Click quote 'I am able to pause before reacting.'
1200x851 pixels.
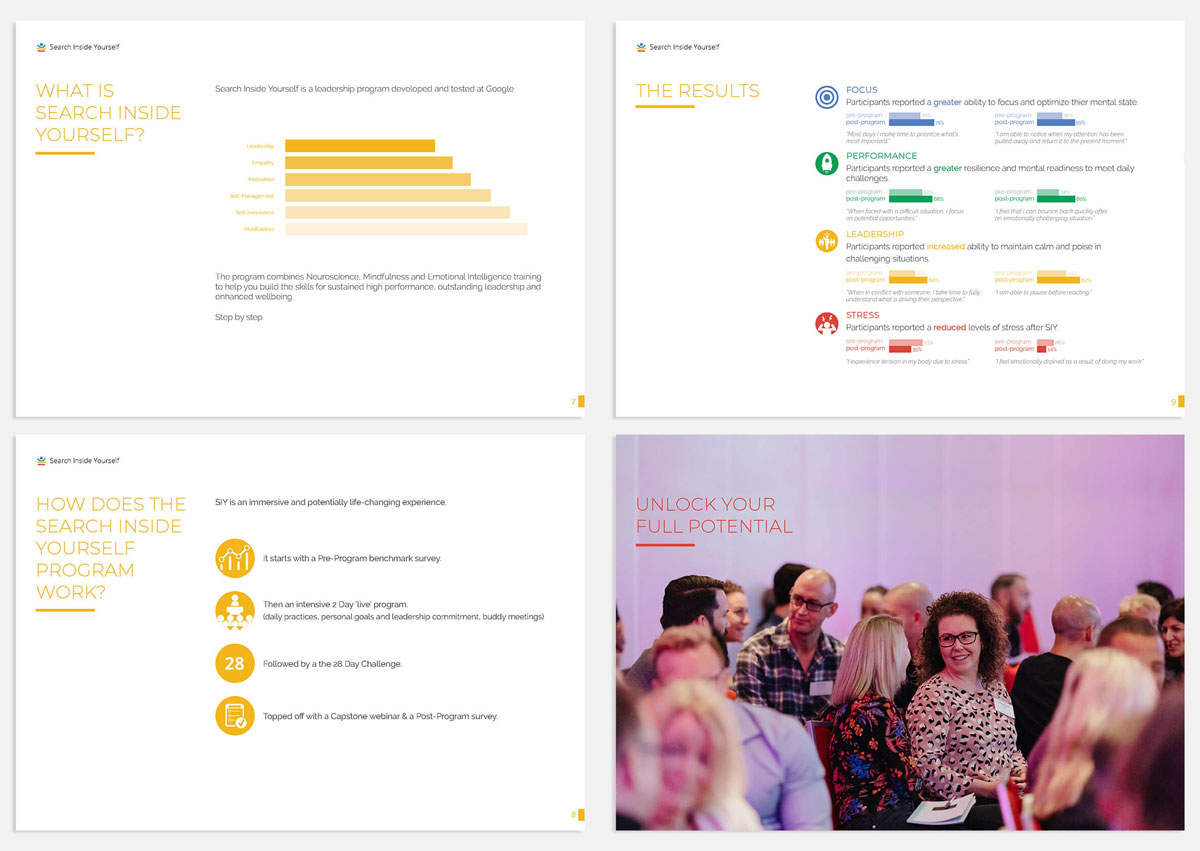click(x=1043, y=292)
